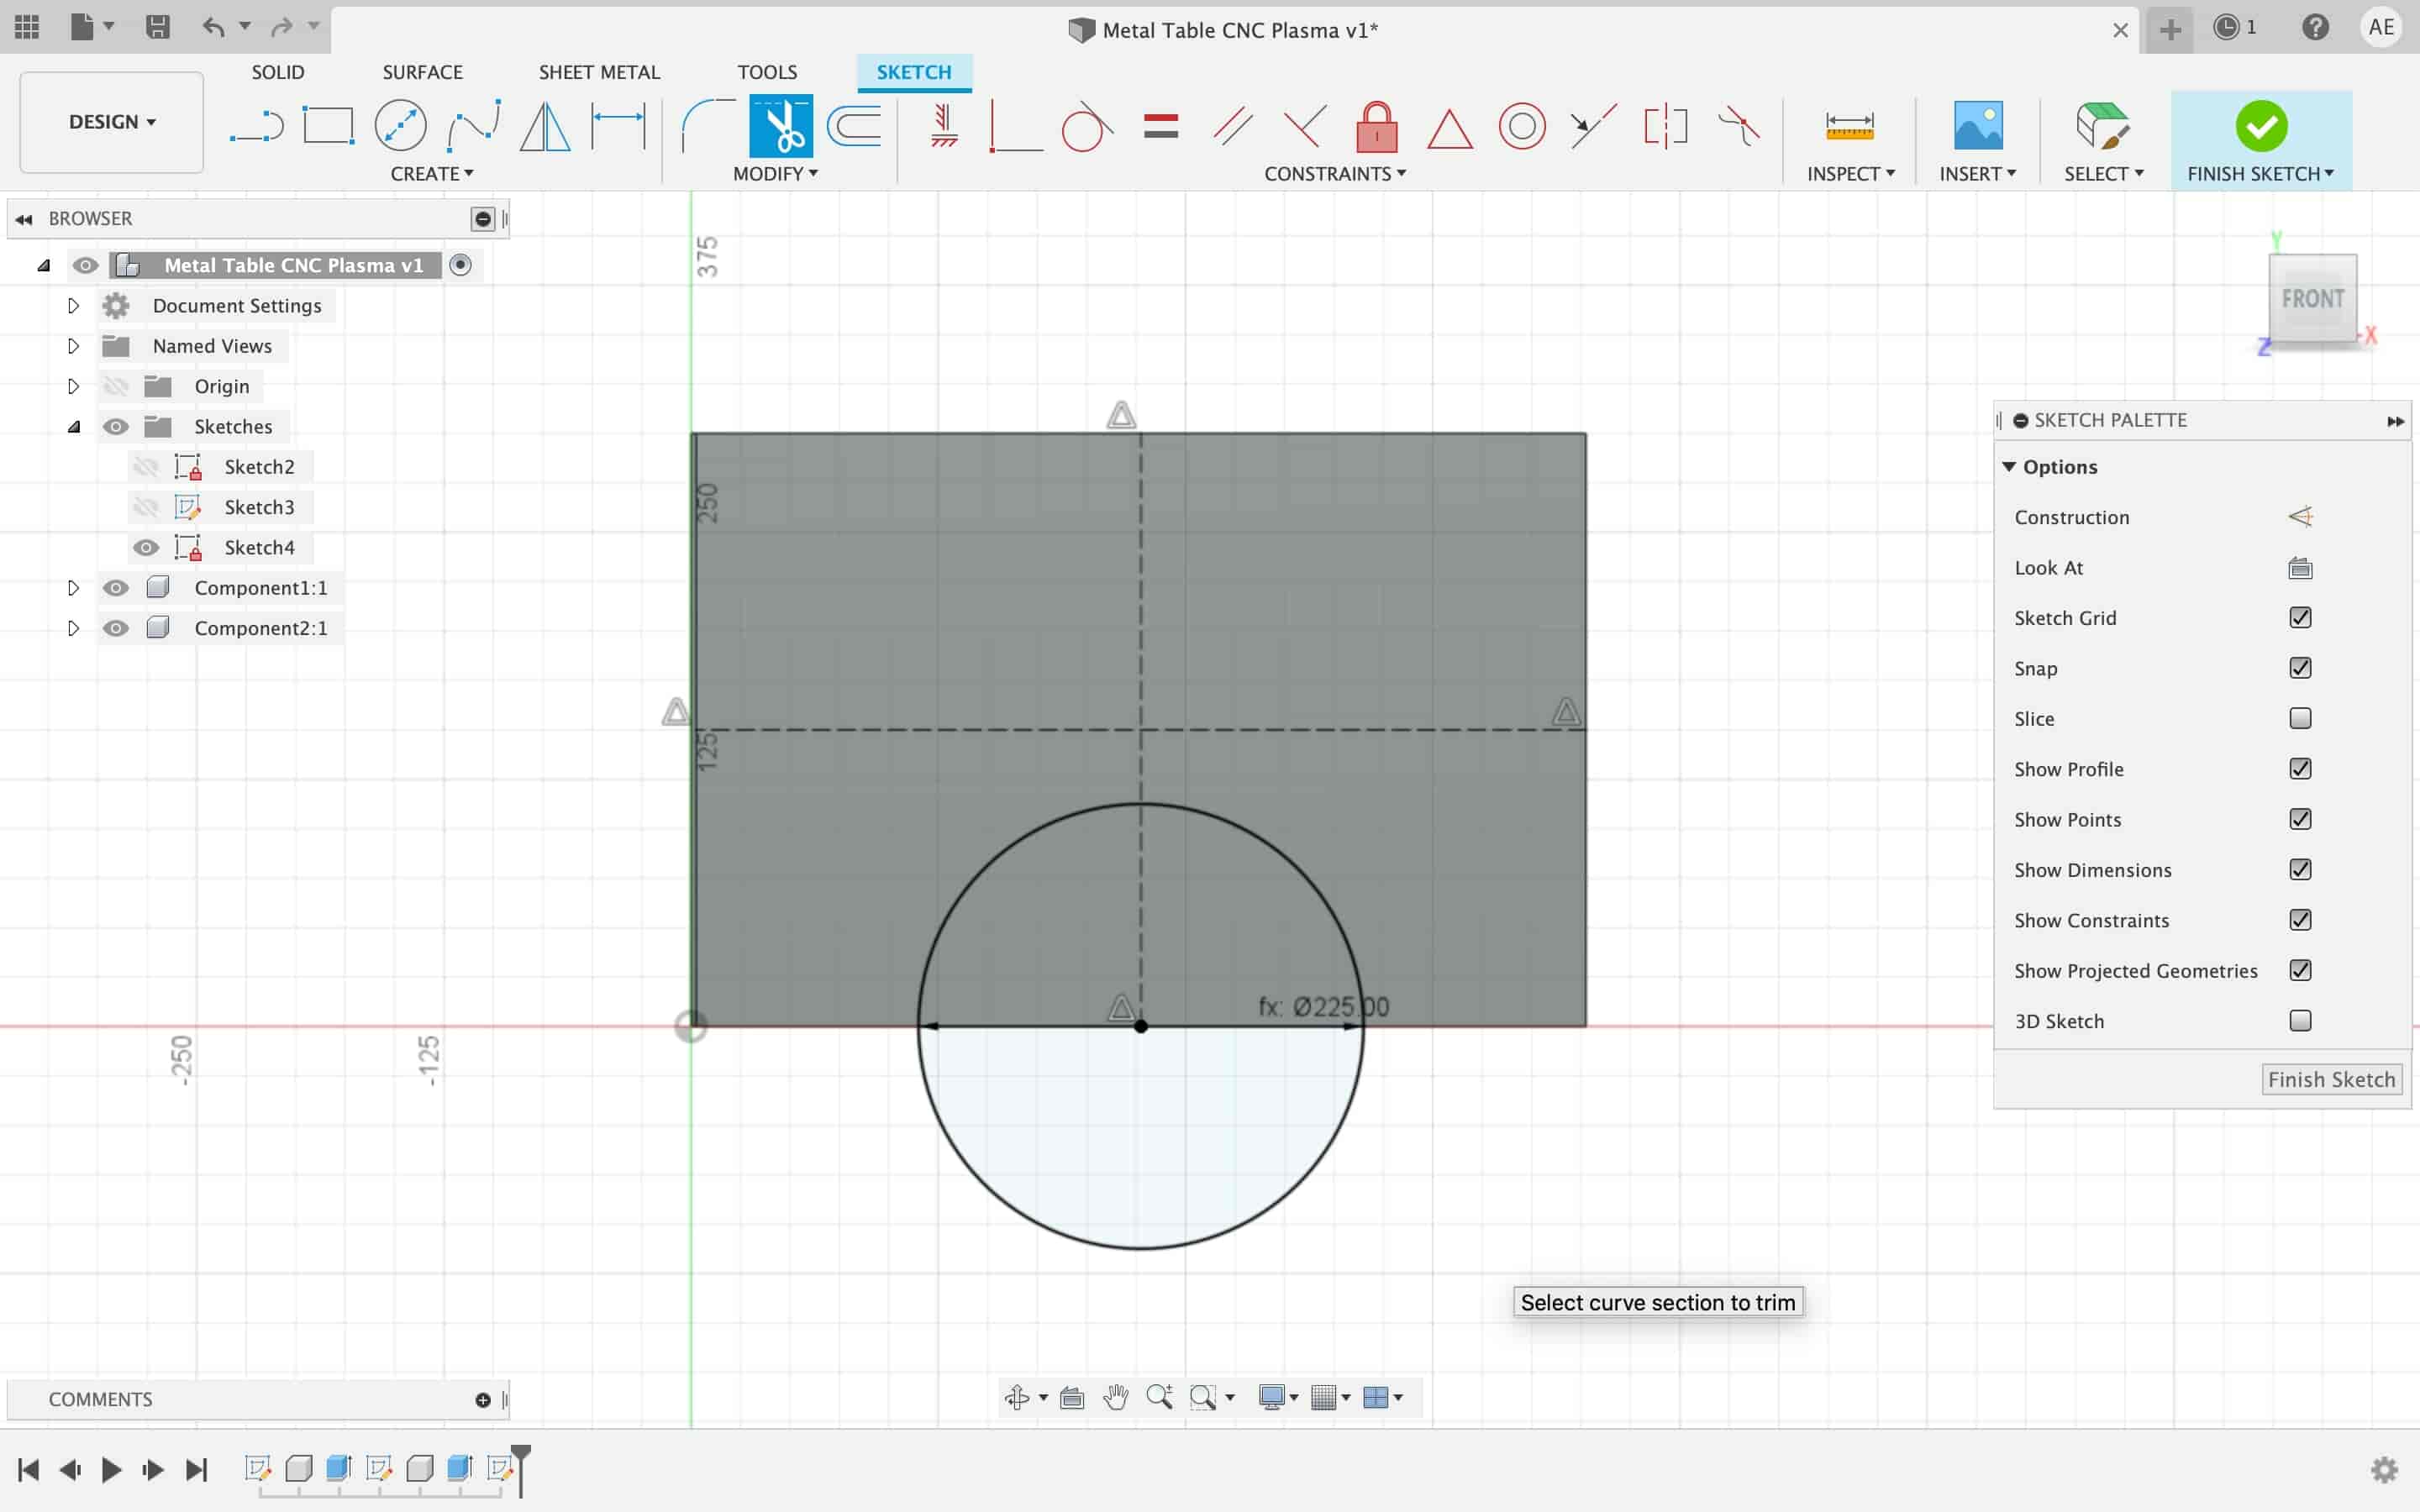Open the CONSTRAINTS dropdown menu
The height and width of the screenshot is (1512, 2420).
1335,174
